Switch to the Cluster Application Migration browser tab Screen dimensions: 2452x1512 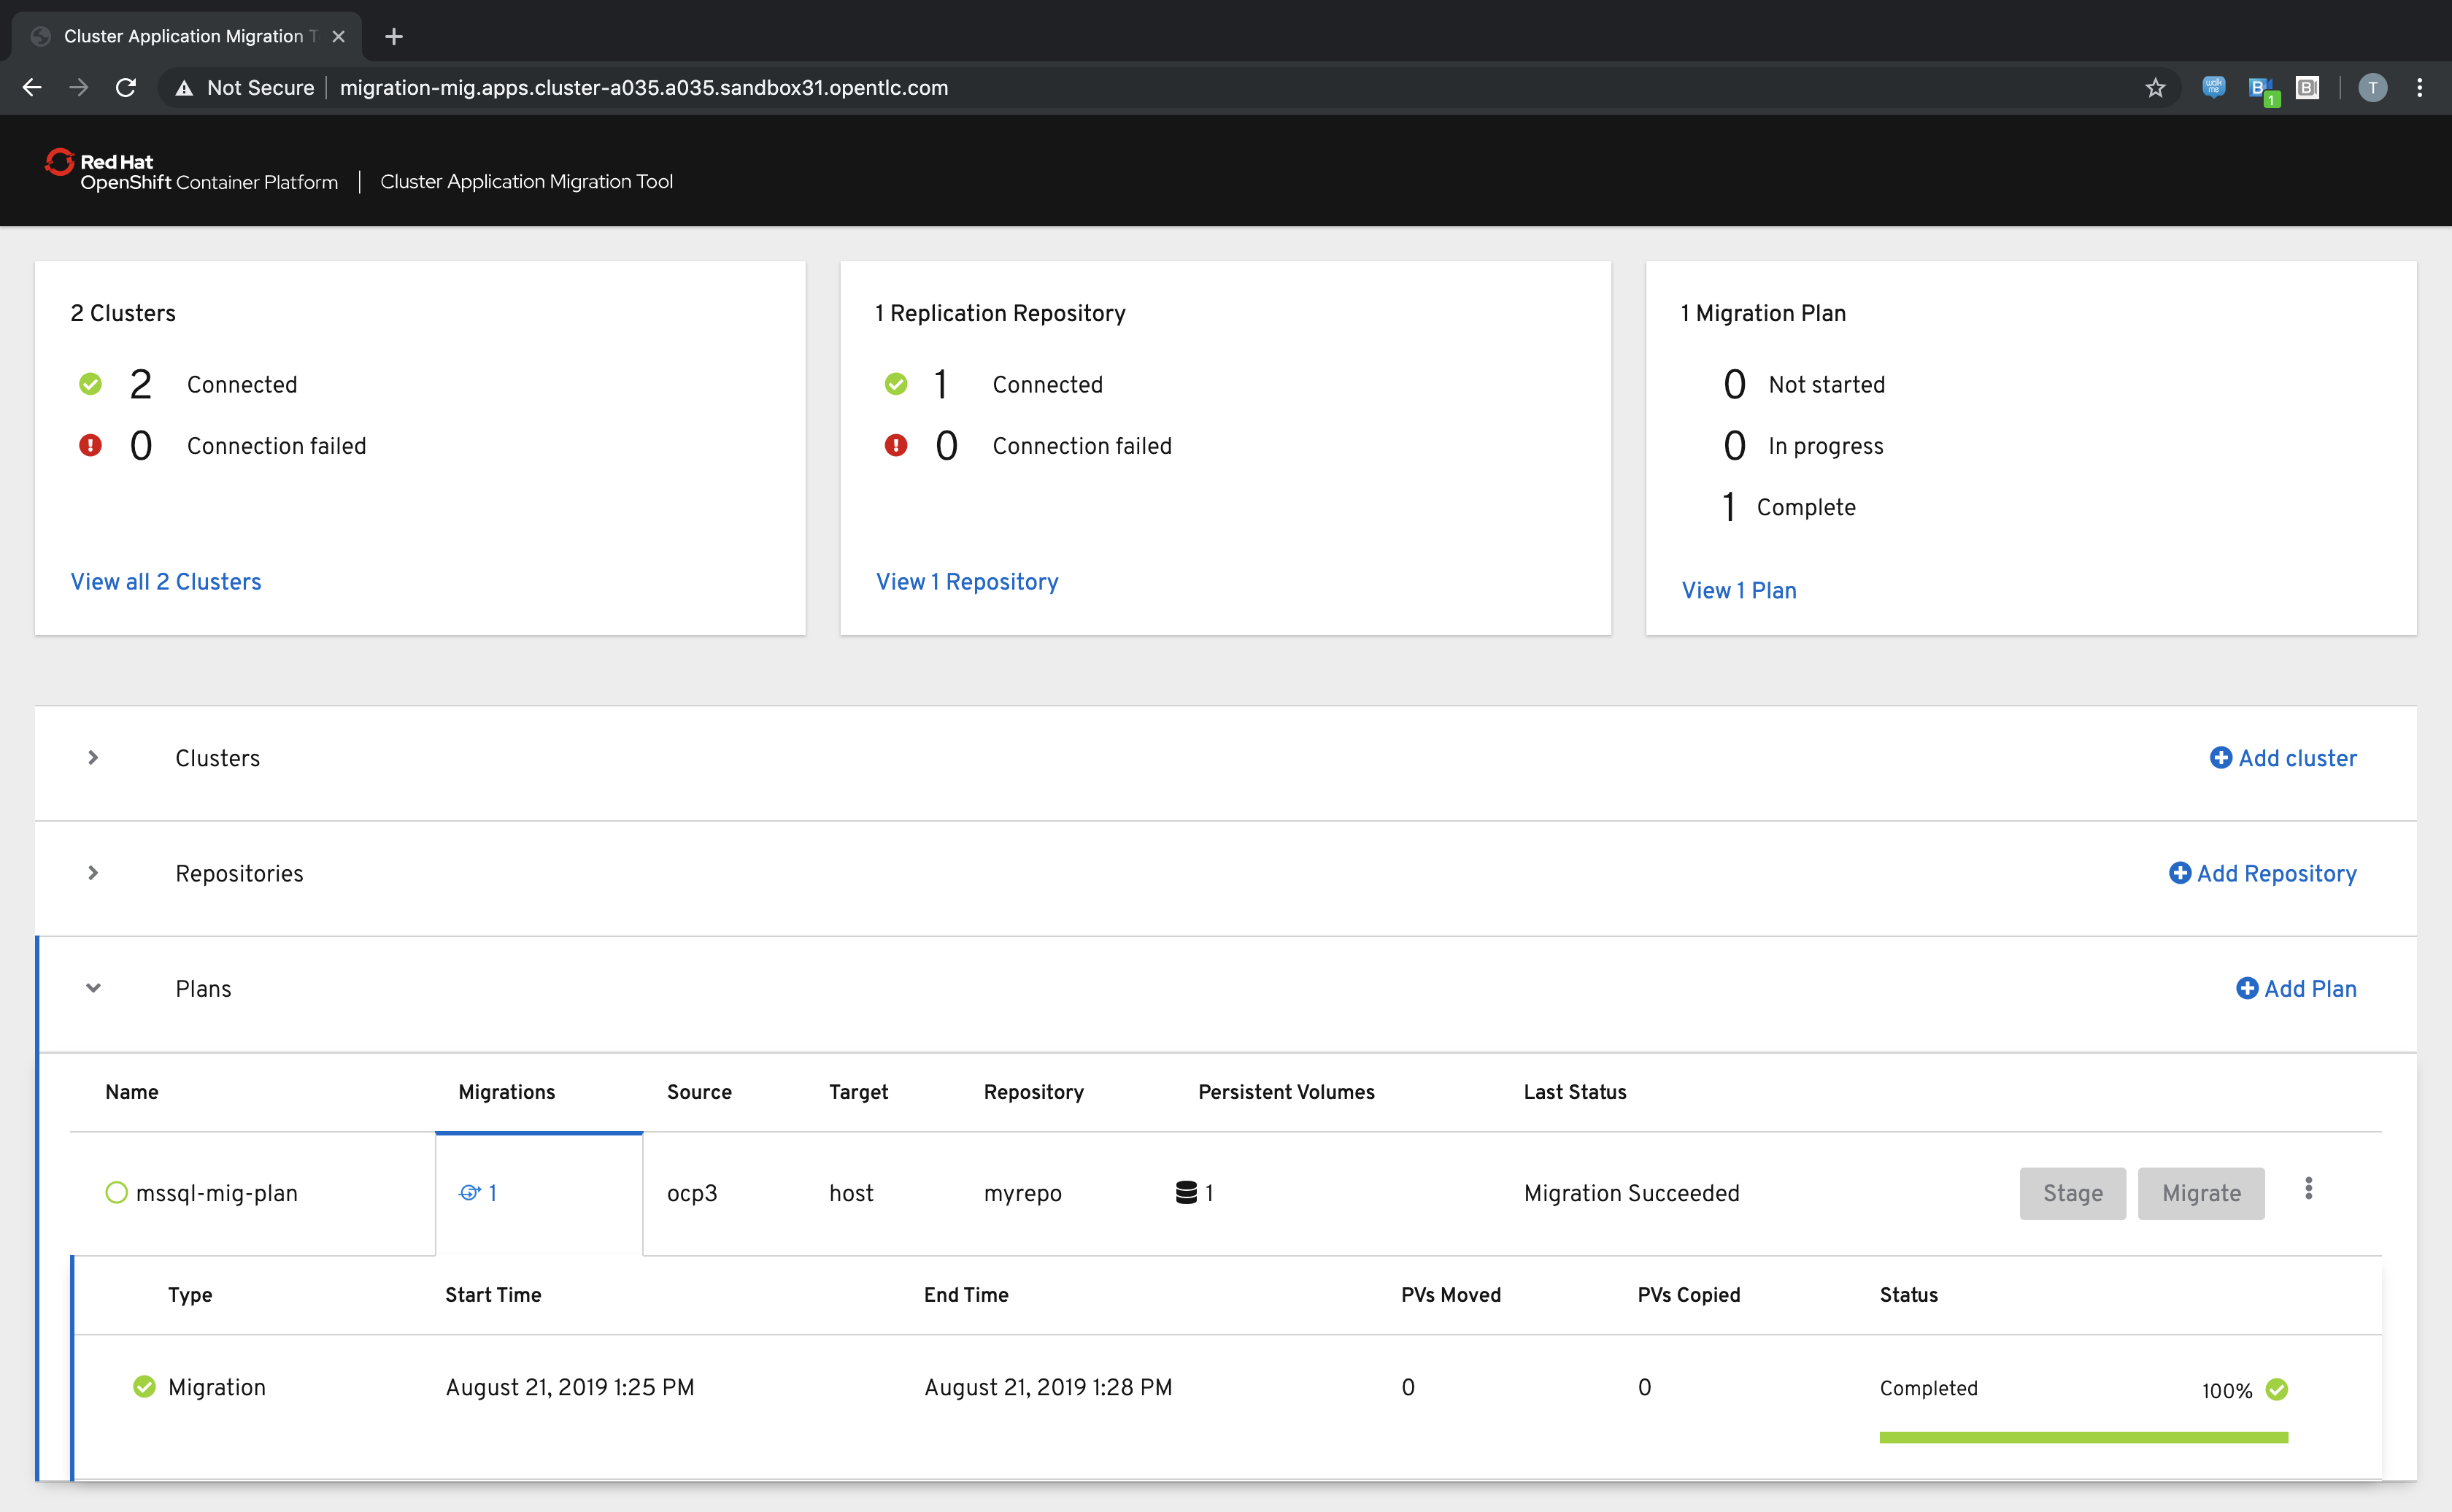(x=187, y=37)
